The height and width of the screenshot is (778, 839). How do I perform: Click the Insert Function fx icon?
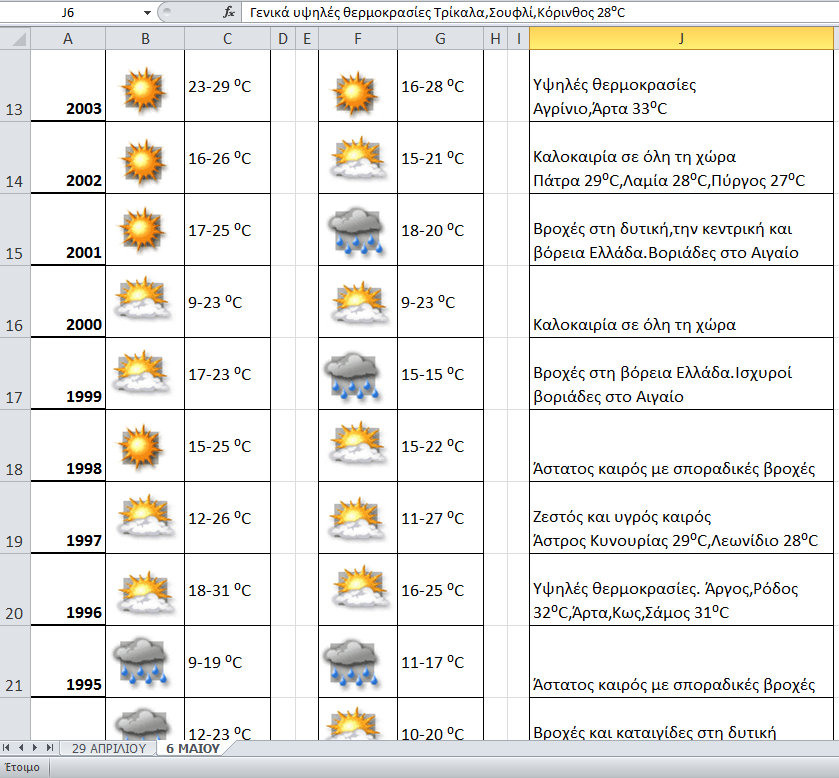pos(229,13)
